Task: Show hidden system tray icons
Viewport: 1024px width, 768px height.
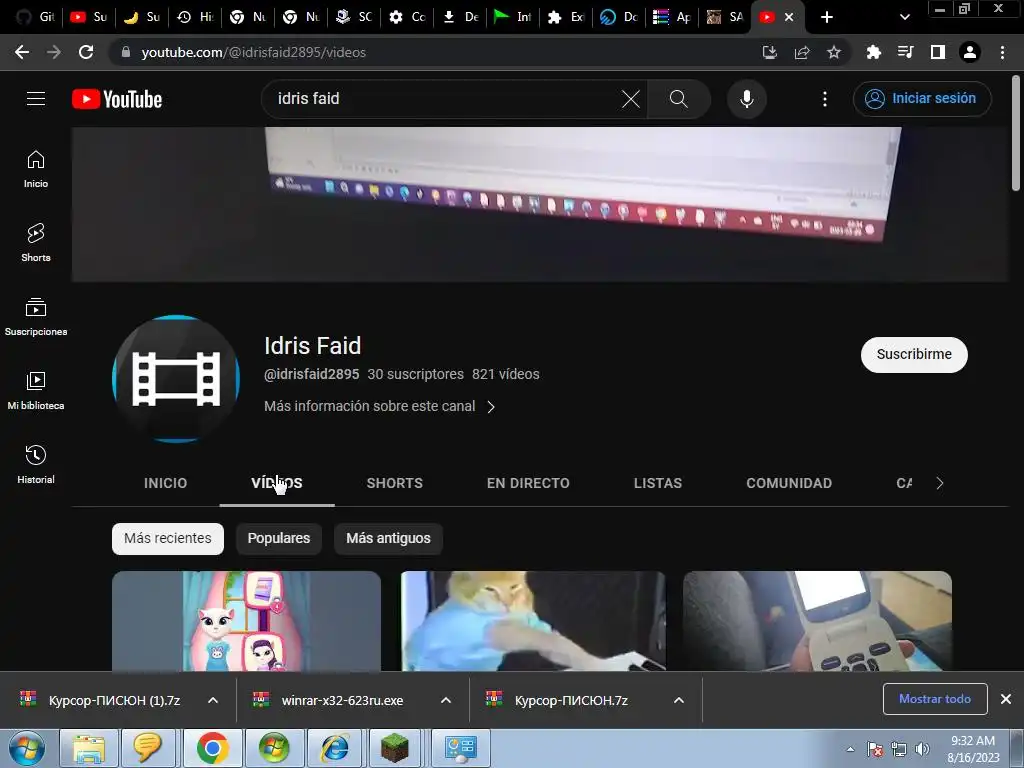Action: (850, 749)
